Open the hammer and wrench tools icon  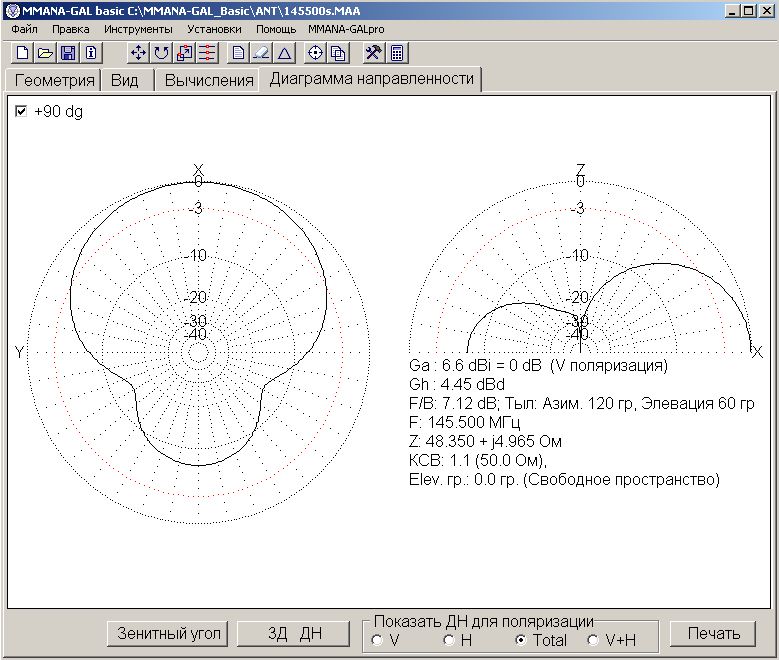click(x=373, y=53)
